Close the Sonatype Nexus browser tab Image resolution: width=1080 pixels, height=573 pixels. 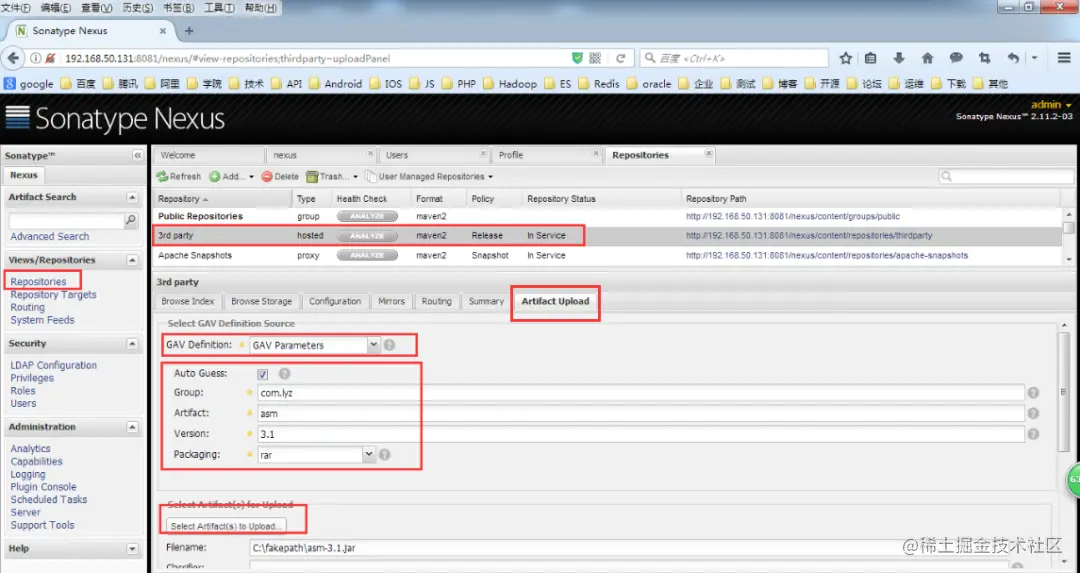coord(163,31)
